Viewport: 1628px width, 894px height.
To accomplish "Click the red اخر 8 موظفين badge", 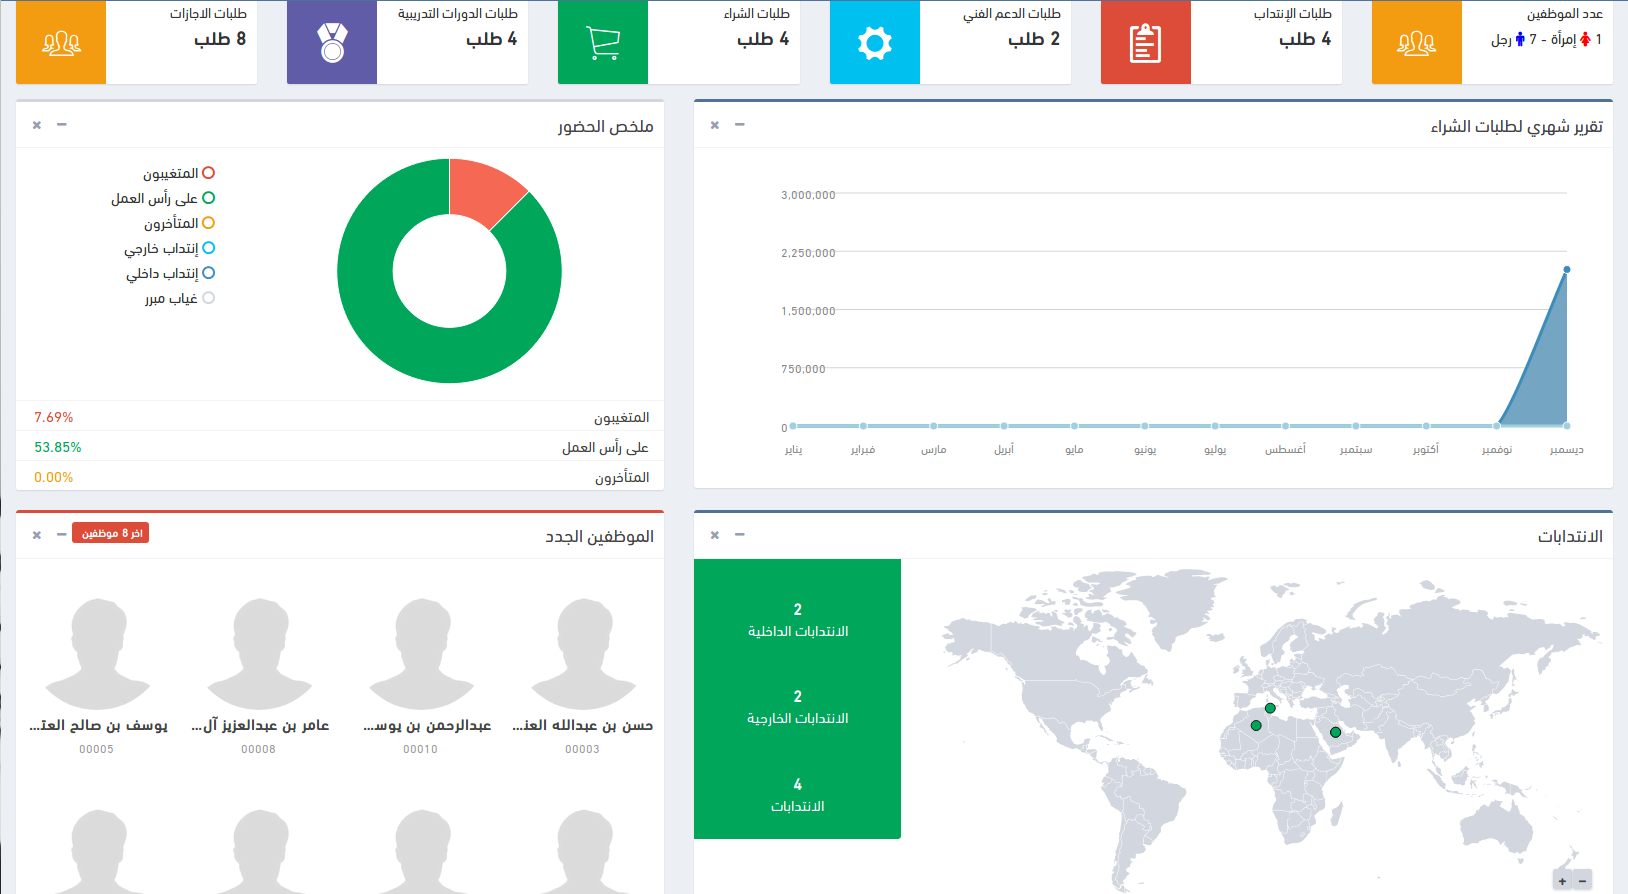I will pyautogui.click(x=111, y=534).
